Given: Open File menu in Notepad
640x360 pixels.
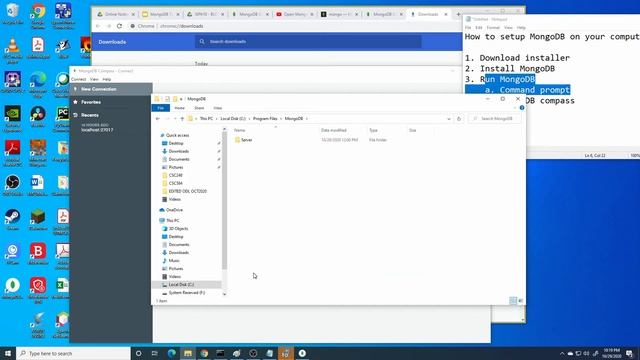Looking at the screenshot, I should point(468,28).
